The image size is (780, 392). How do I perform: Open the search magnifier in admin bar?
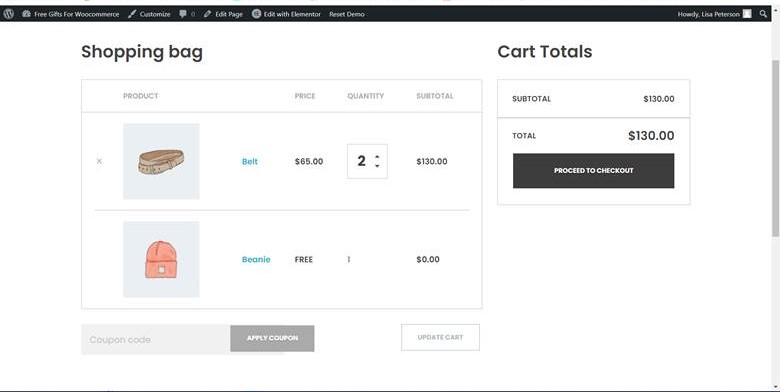[x=763, y=14]
